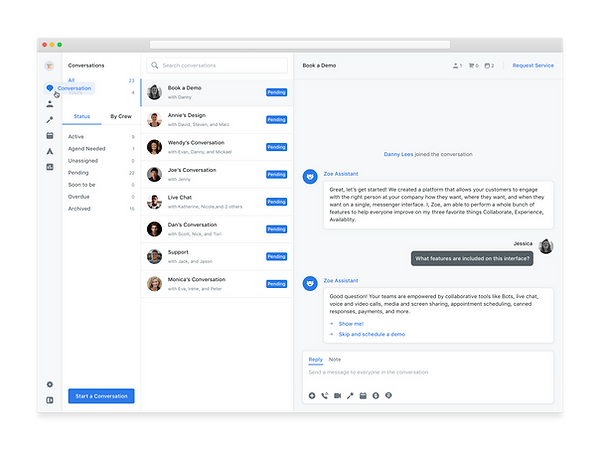Filter by Agend Needed status
The height and width of the screenshot is (449, 600).
[x=101, y=149]
